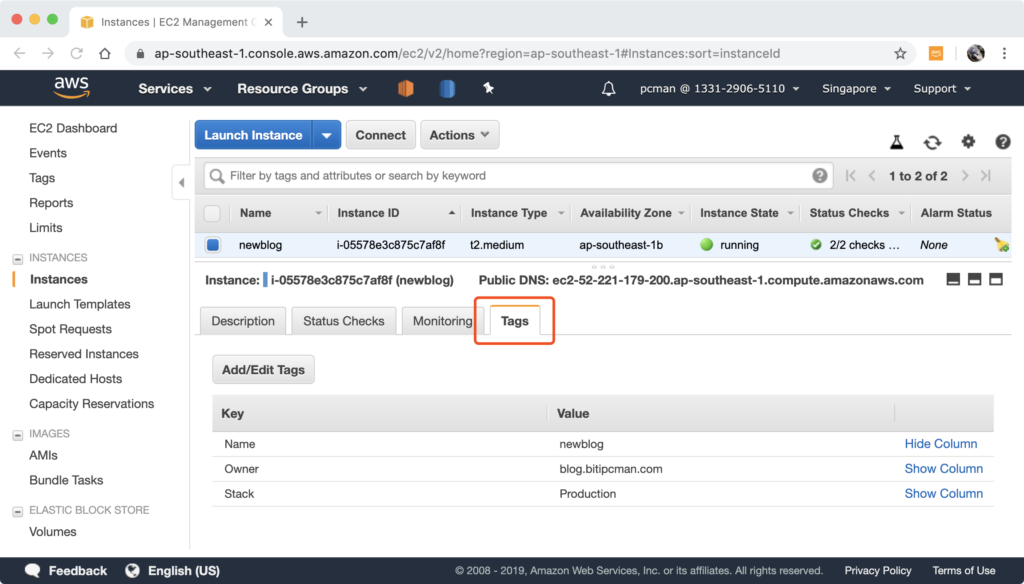Switch to the Status Checks tab
Screen dimensions: 1024x584
coord(344,321)
